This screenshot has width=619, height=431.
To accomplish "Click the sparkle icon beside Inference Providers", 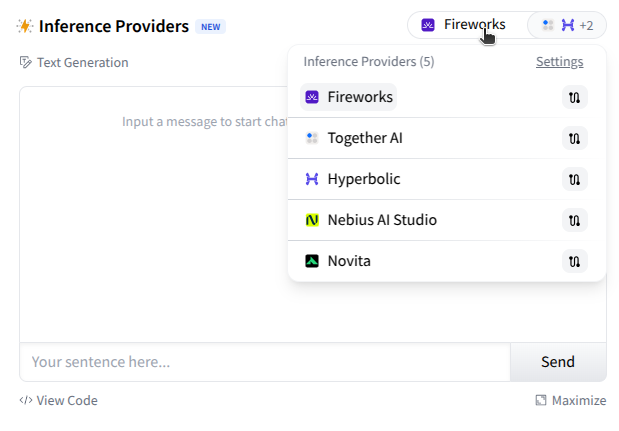I will (x=25, y=26).
